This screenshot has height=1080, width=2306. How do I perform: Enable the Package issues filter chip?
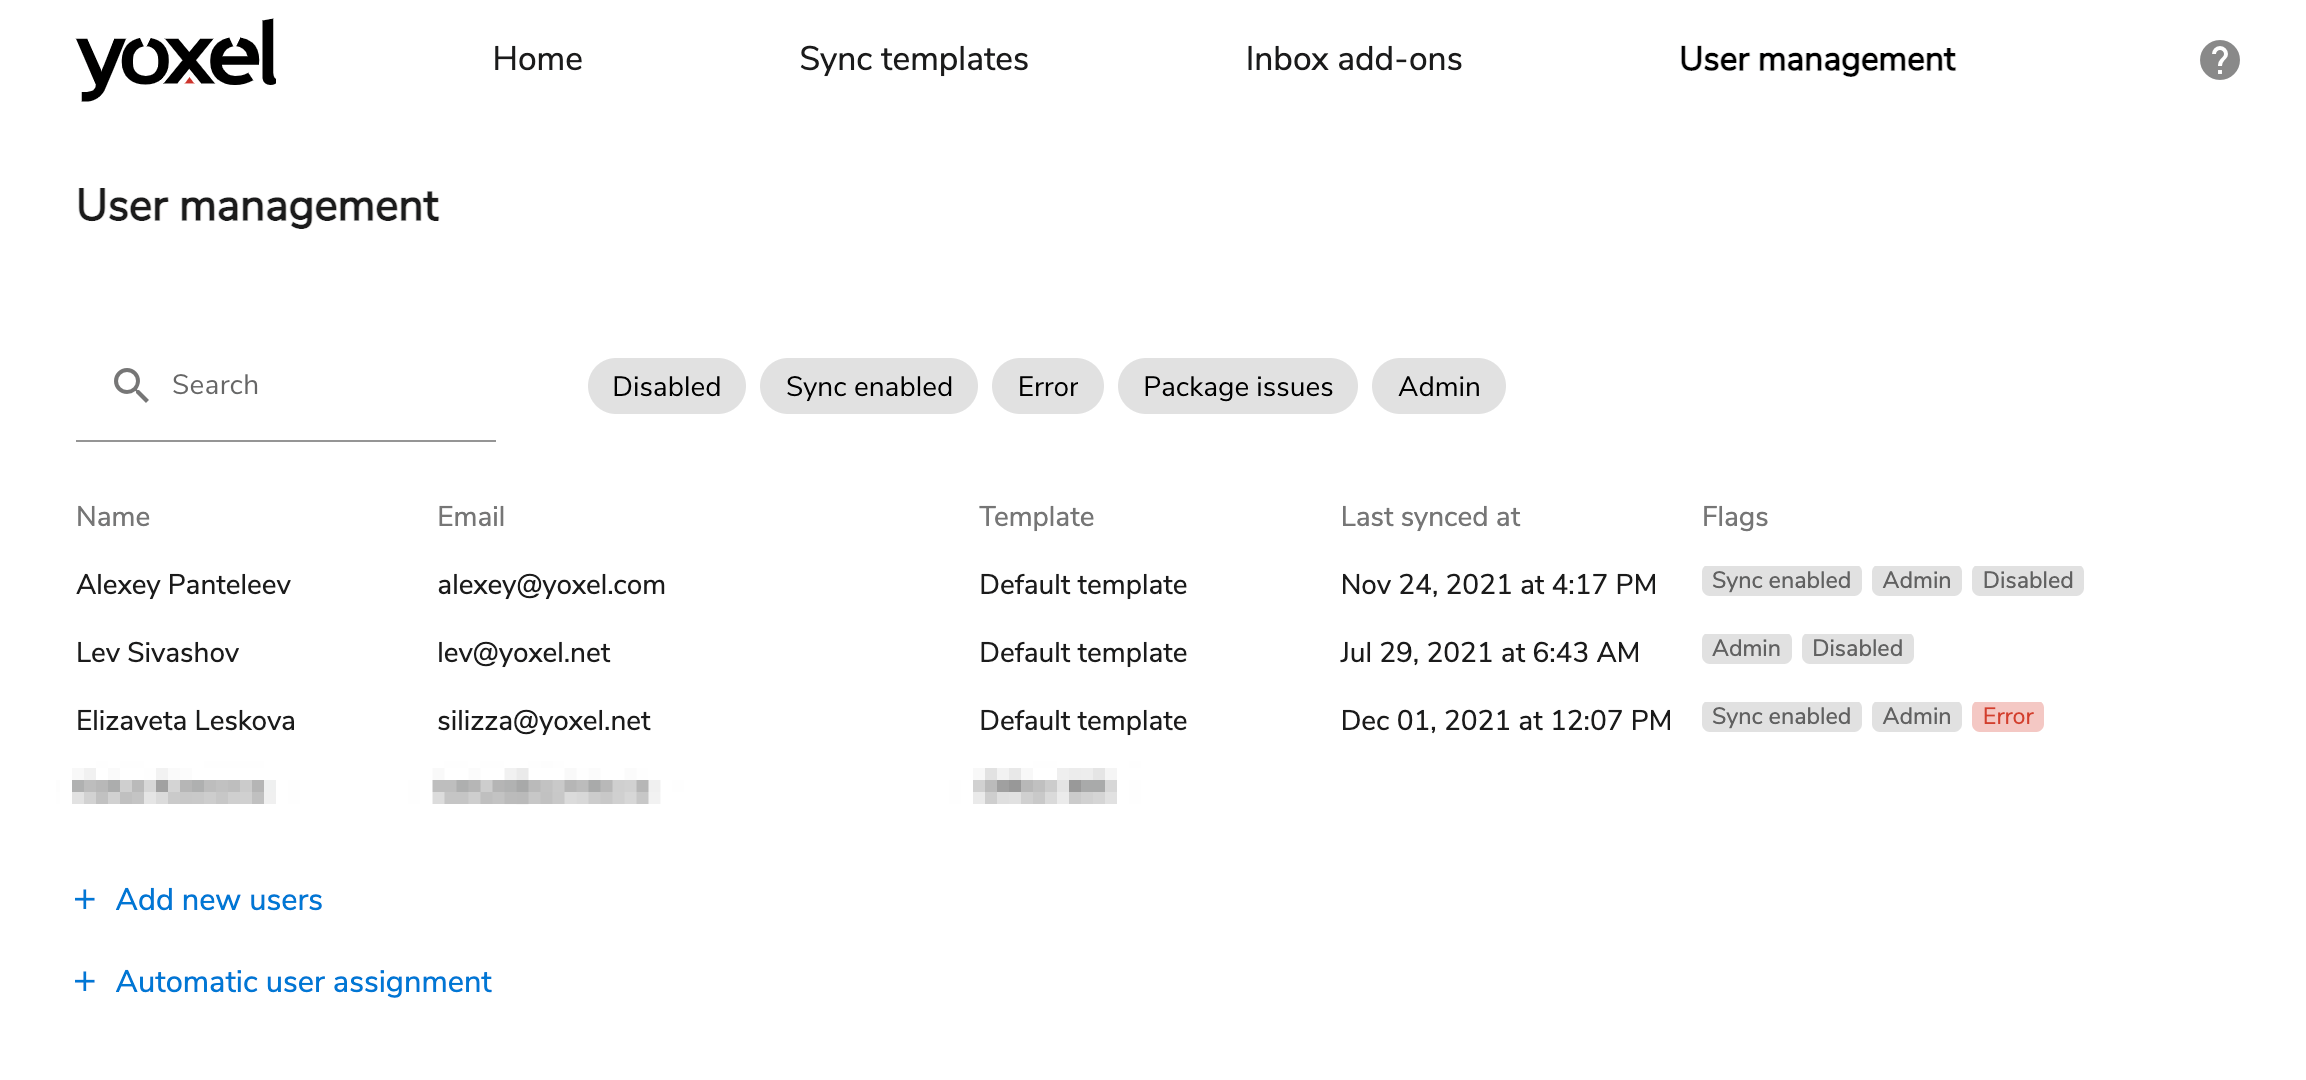coord(1237,387)
